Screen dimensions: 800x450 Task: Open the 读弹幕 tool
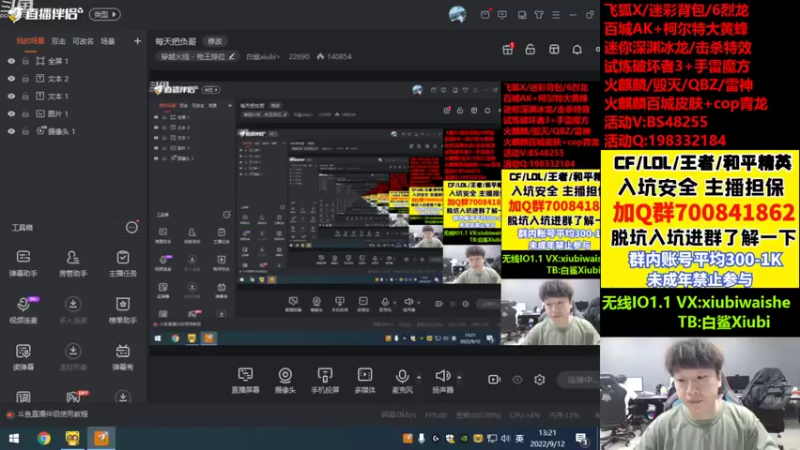click(x=23, y=357)
